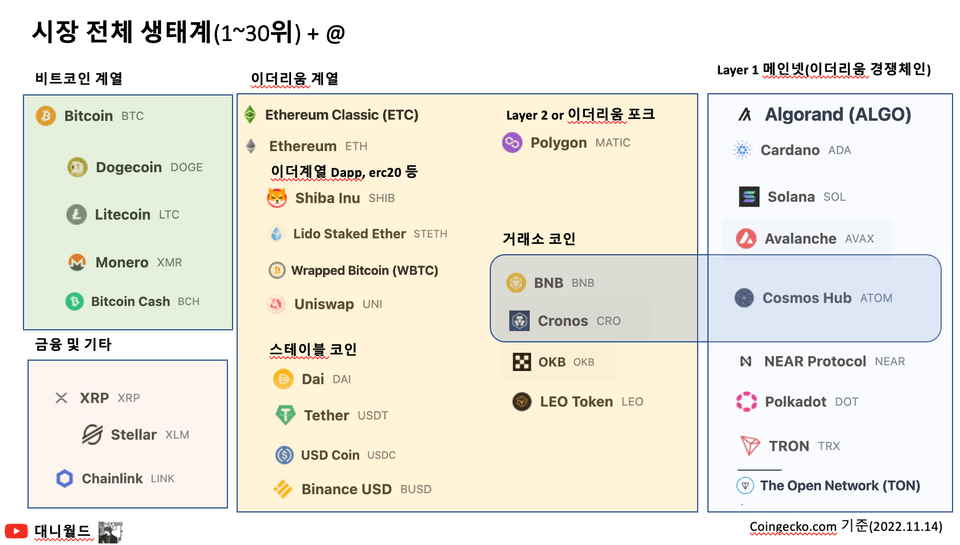Click the Chainlink hexagon icon
Image resolution: width=960 pixels, height=545 pixels.
click(65, 479)
